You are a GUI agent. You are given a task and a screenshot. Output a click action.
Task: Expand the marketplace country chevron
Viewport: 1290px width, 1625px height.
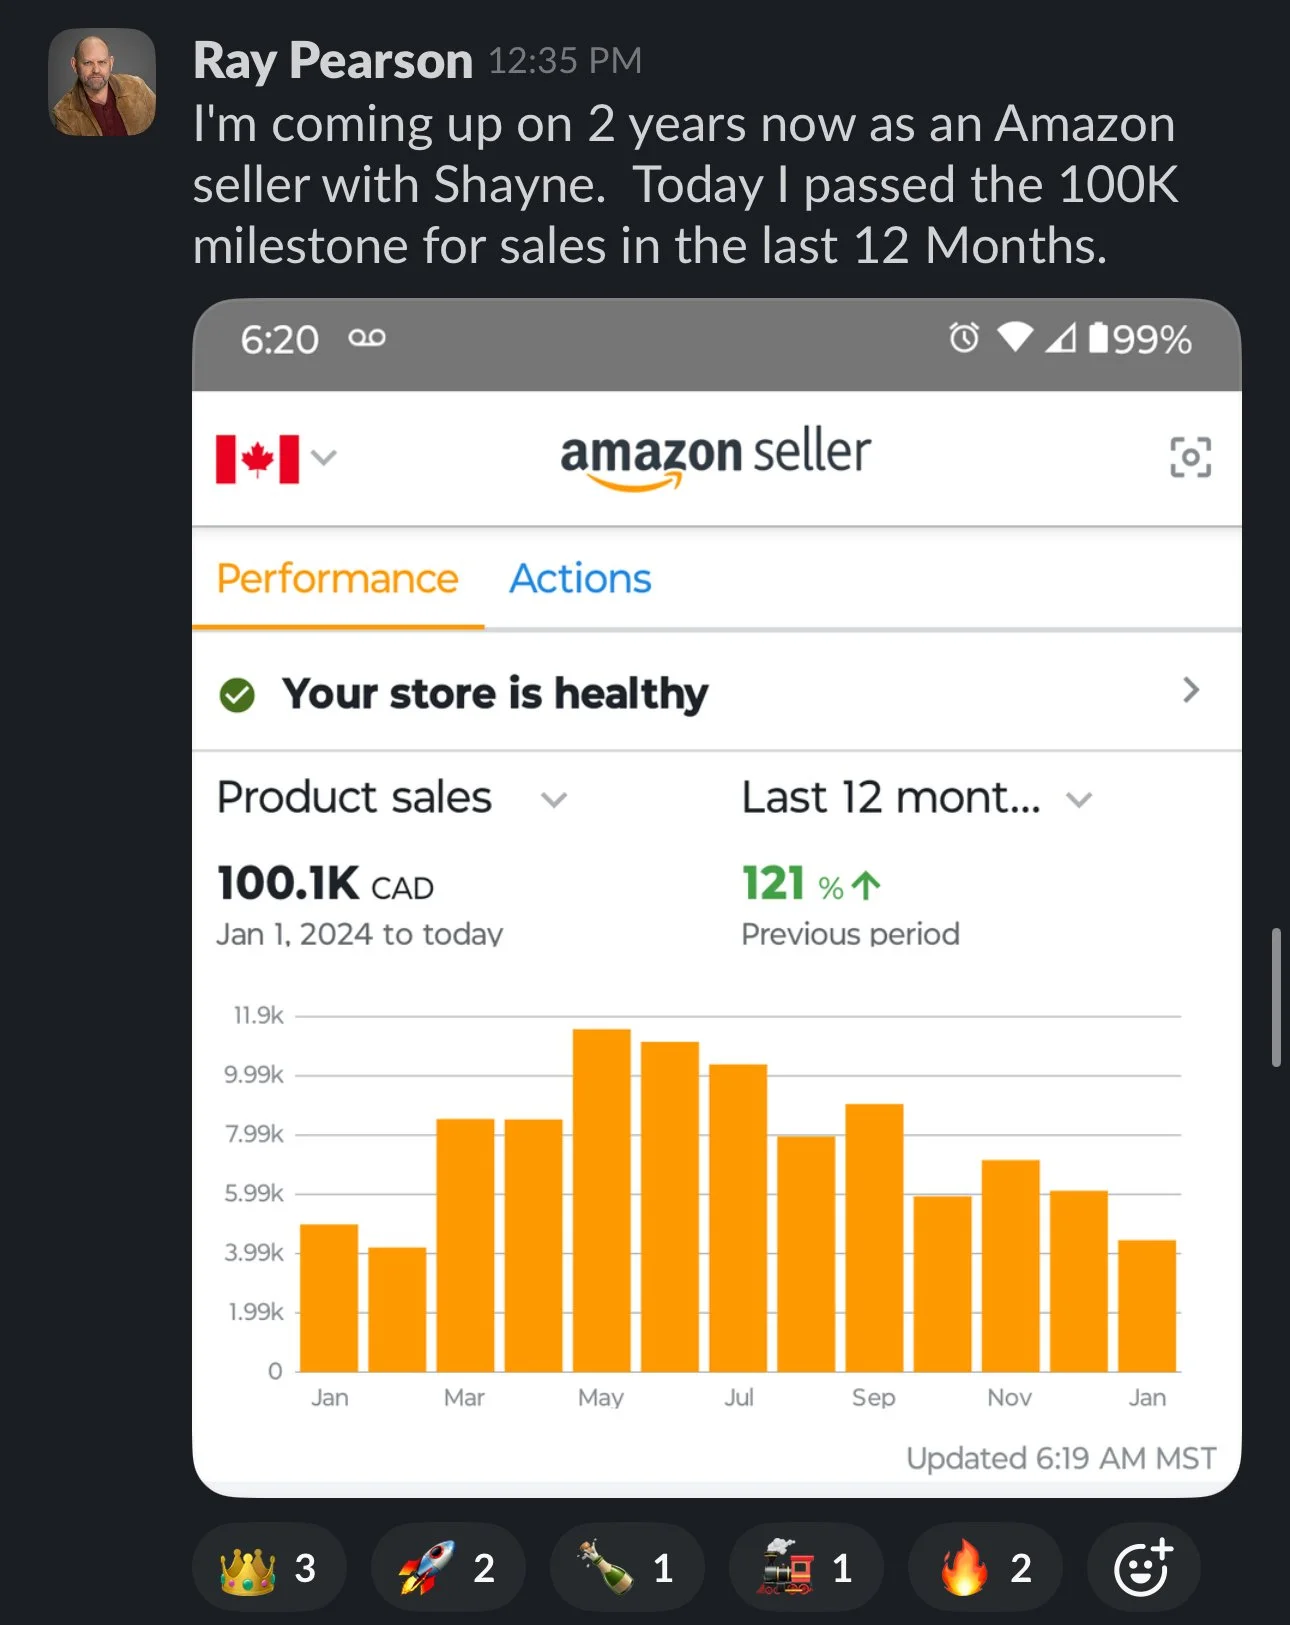323,458
